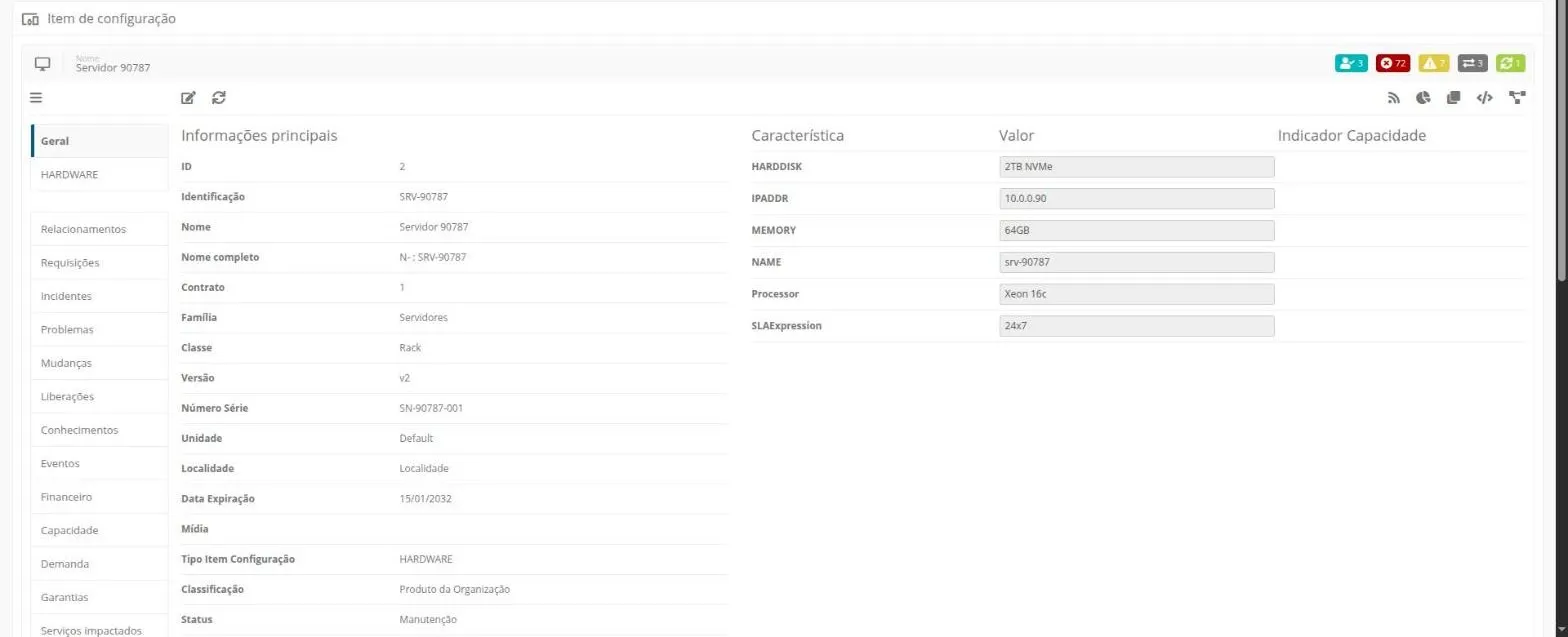Go to Incidentes in the sidebar

[100, 296]
